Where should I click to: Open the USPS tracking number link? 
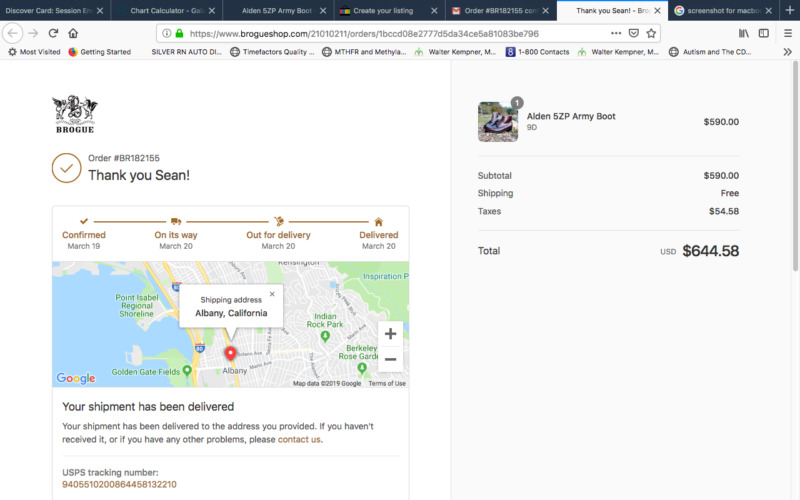112,484
